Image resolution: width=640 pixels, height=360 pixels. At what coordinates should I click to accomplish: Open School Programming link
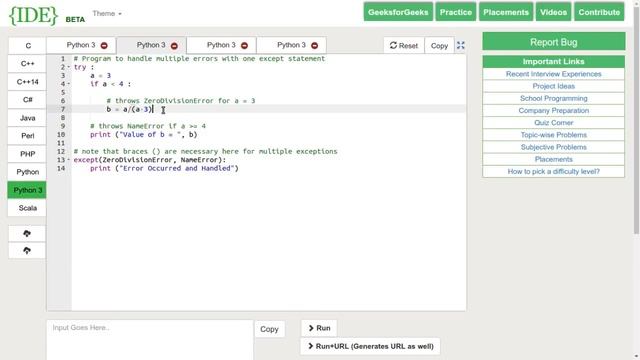(553, 98)
